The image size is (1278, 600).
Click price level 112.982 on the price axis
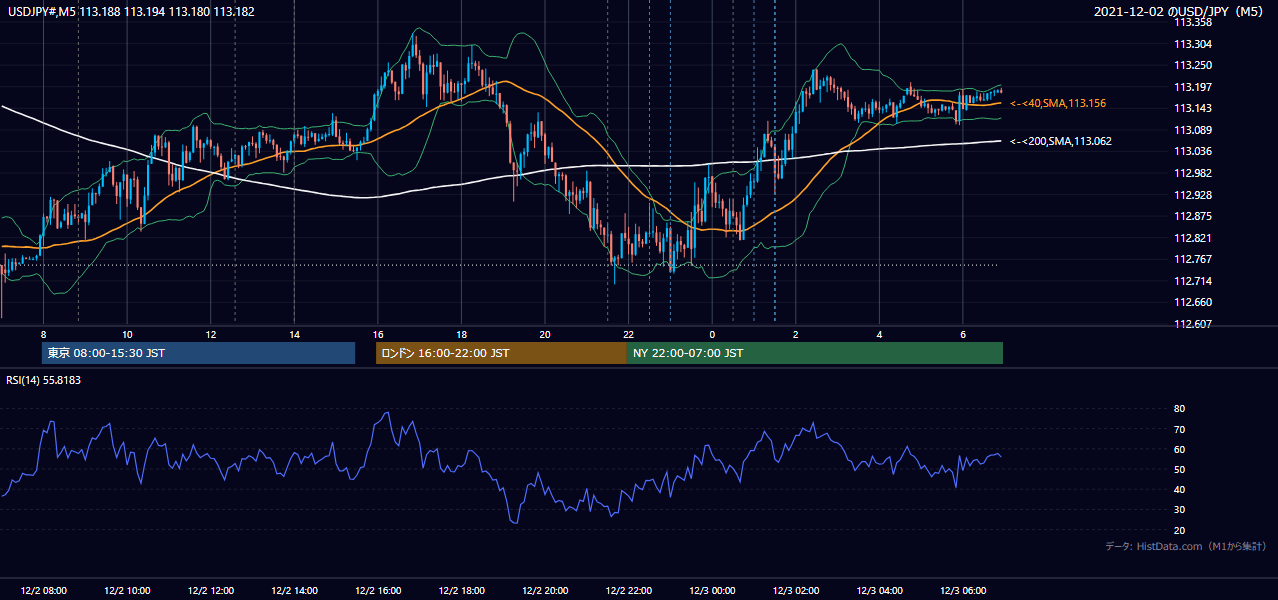[x=1192, y=173]
